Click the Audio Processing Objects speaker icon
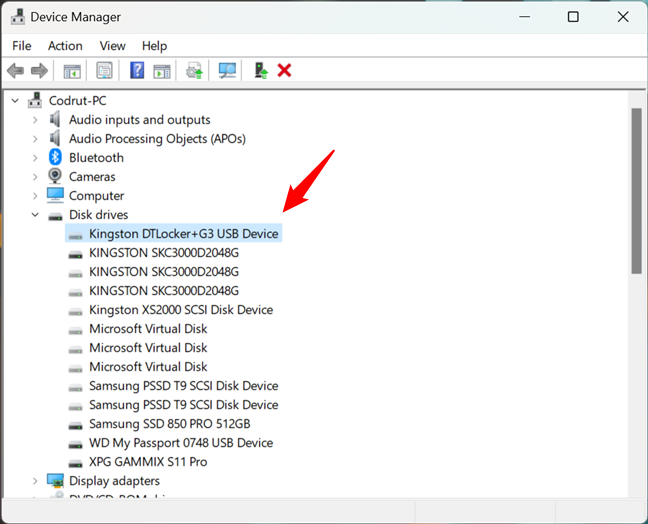The height and width of the screenshot is (524, 648). coord(55,138)
